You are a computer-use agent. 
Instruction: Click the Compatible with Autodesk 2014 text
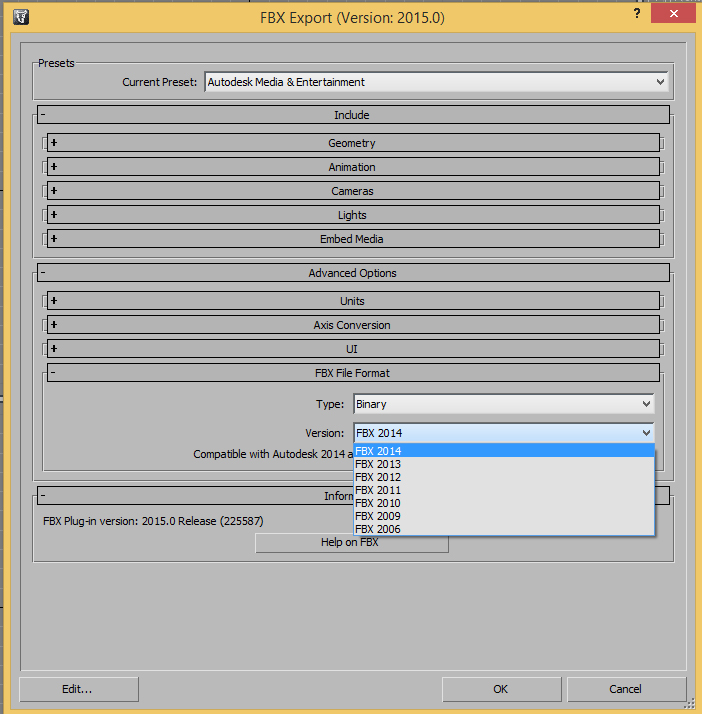[x=273, y=454]
